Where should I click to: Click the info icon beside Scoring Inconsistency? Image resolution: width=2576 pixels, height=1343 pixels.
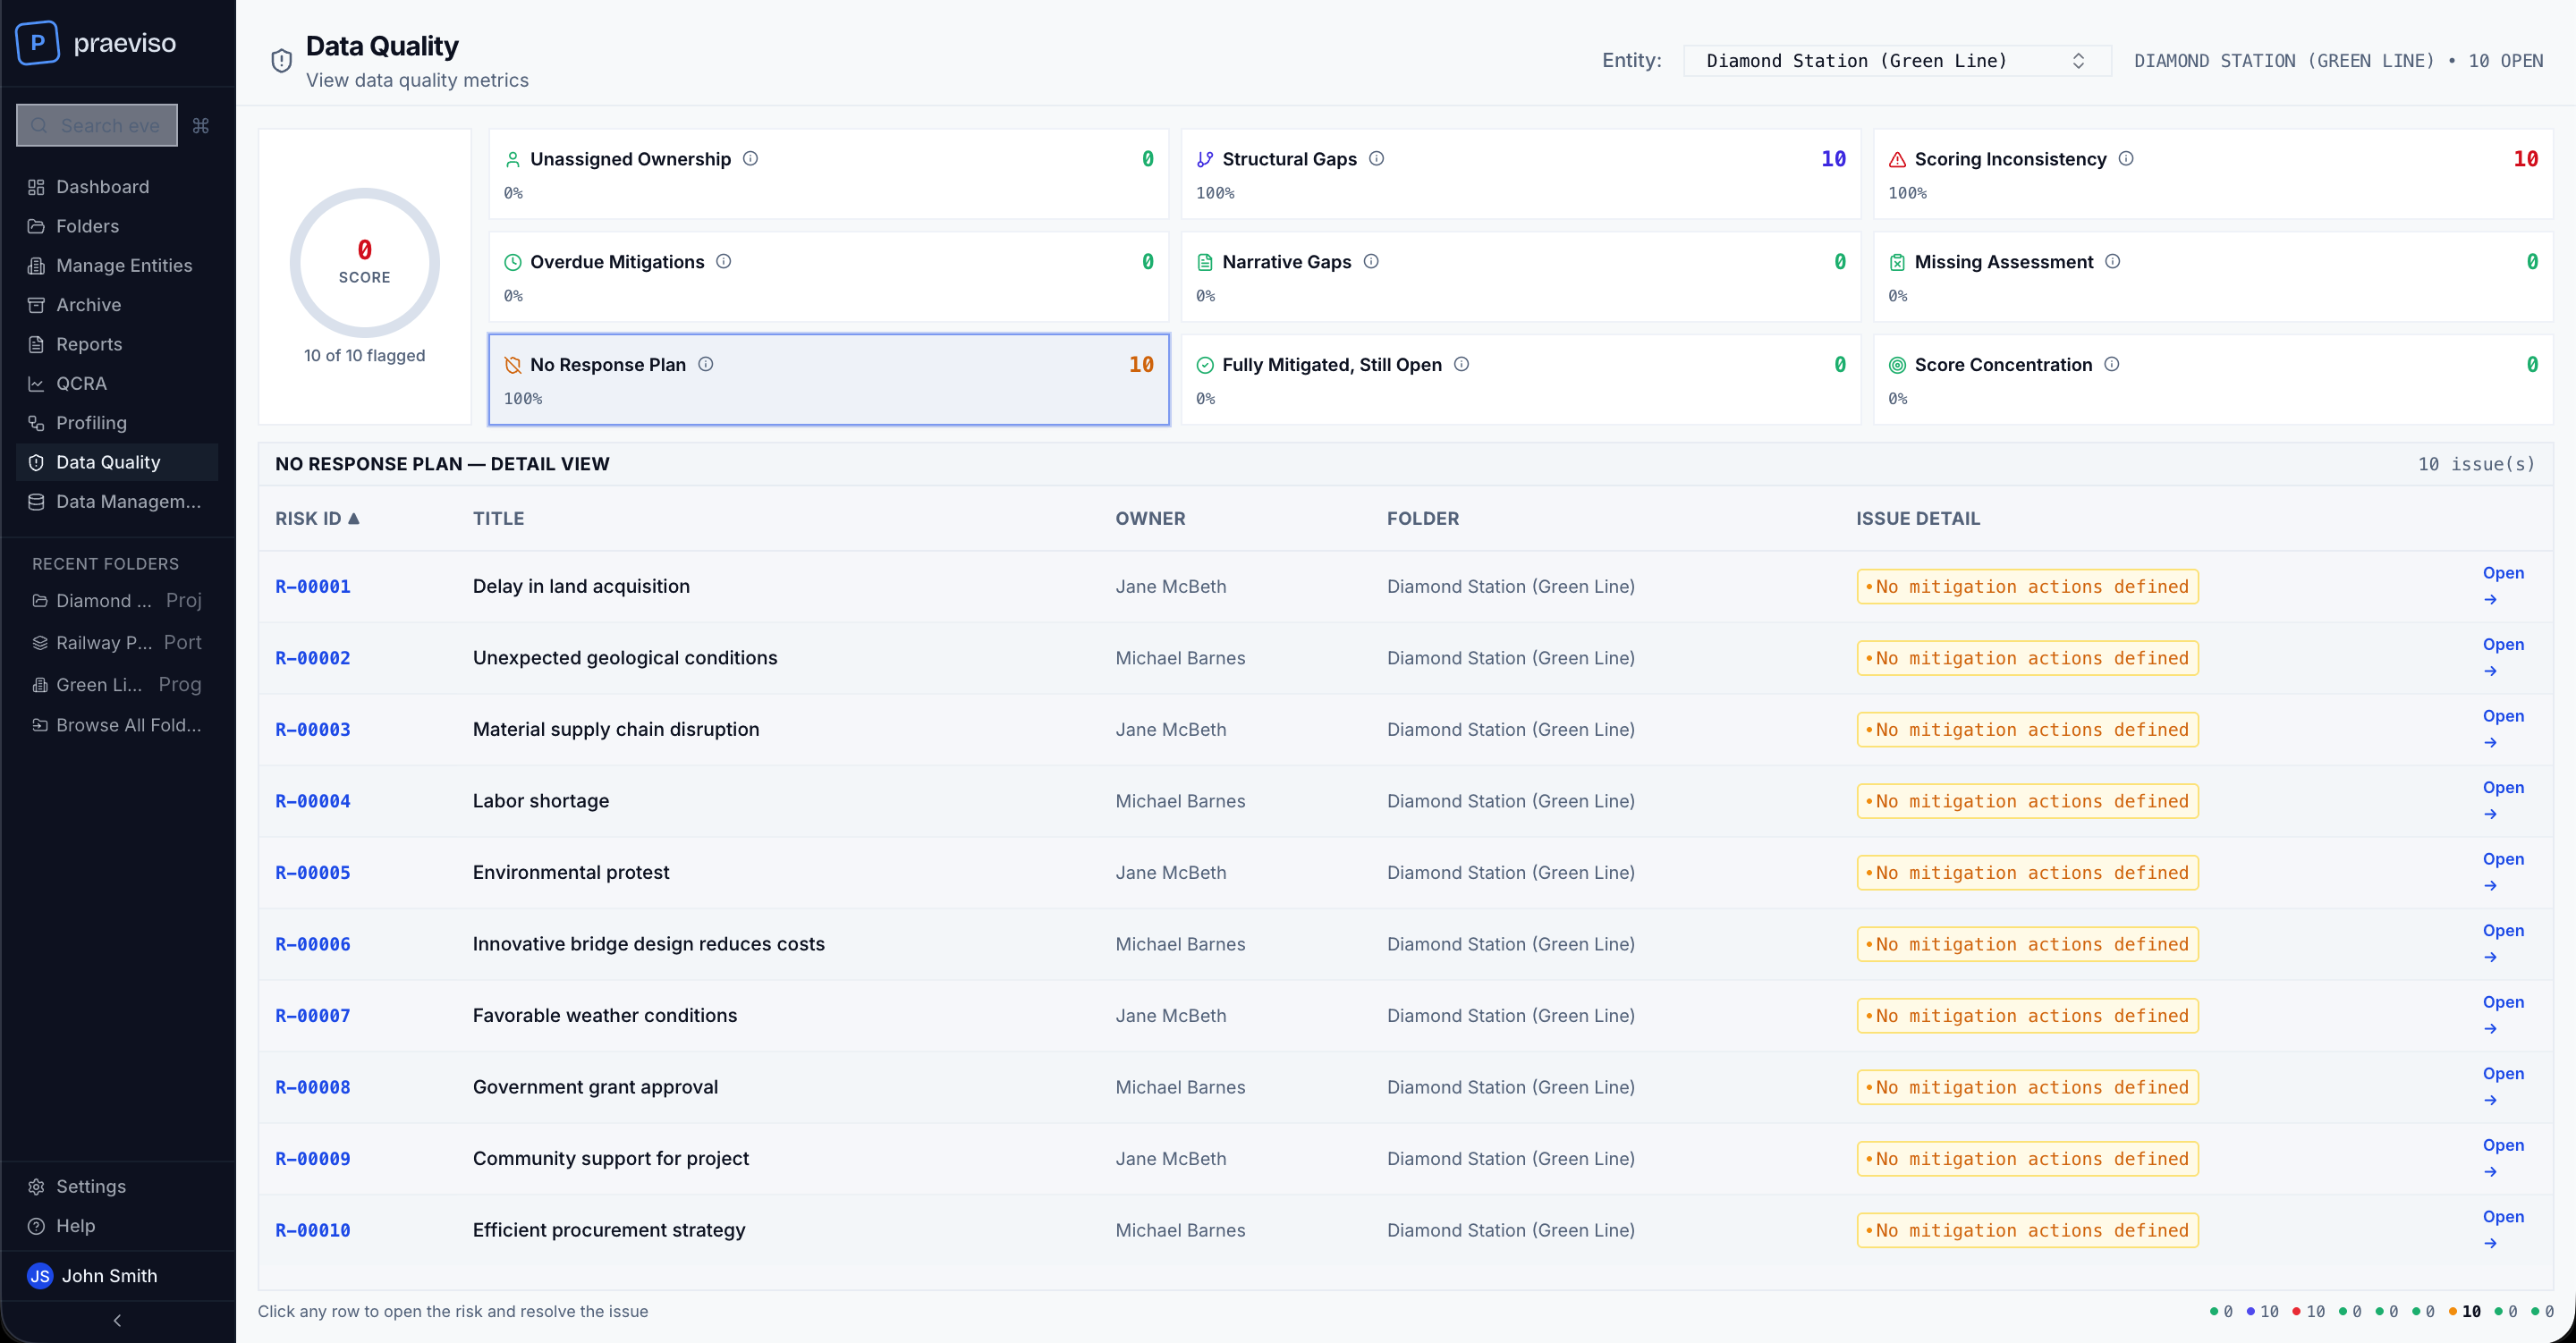(x=2126, y=158)
